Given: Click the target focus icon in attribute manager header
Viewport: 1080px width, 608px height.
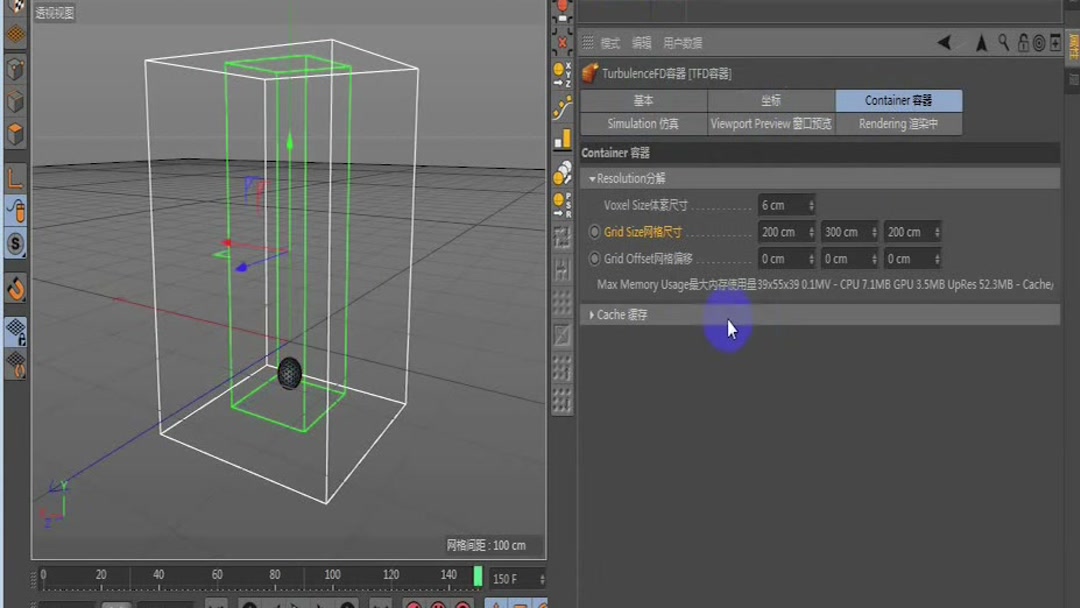Looking at the screenshot, I should click(x=1040, y=43).
